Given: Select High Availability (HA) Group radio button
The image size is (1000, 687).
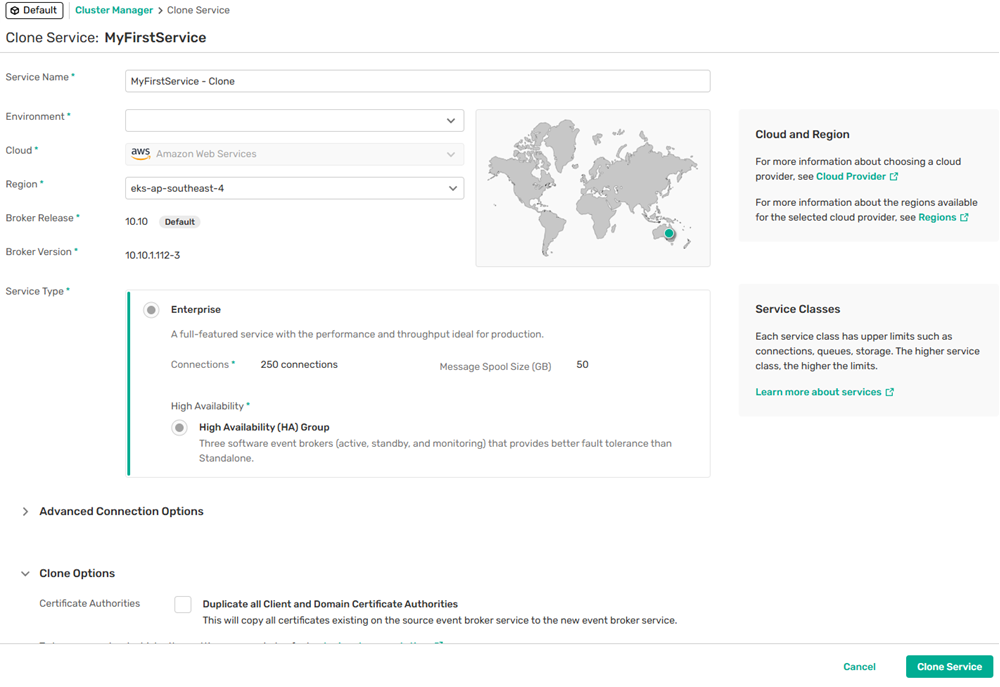Looking at the screenshot, I should coord(179,428).
